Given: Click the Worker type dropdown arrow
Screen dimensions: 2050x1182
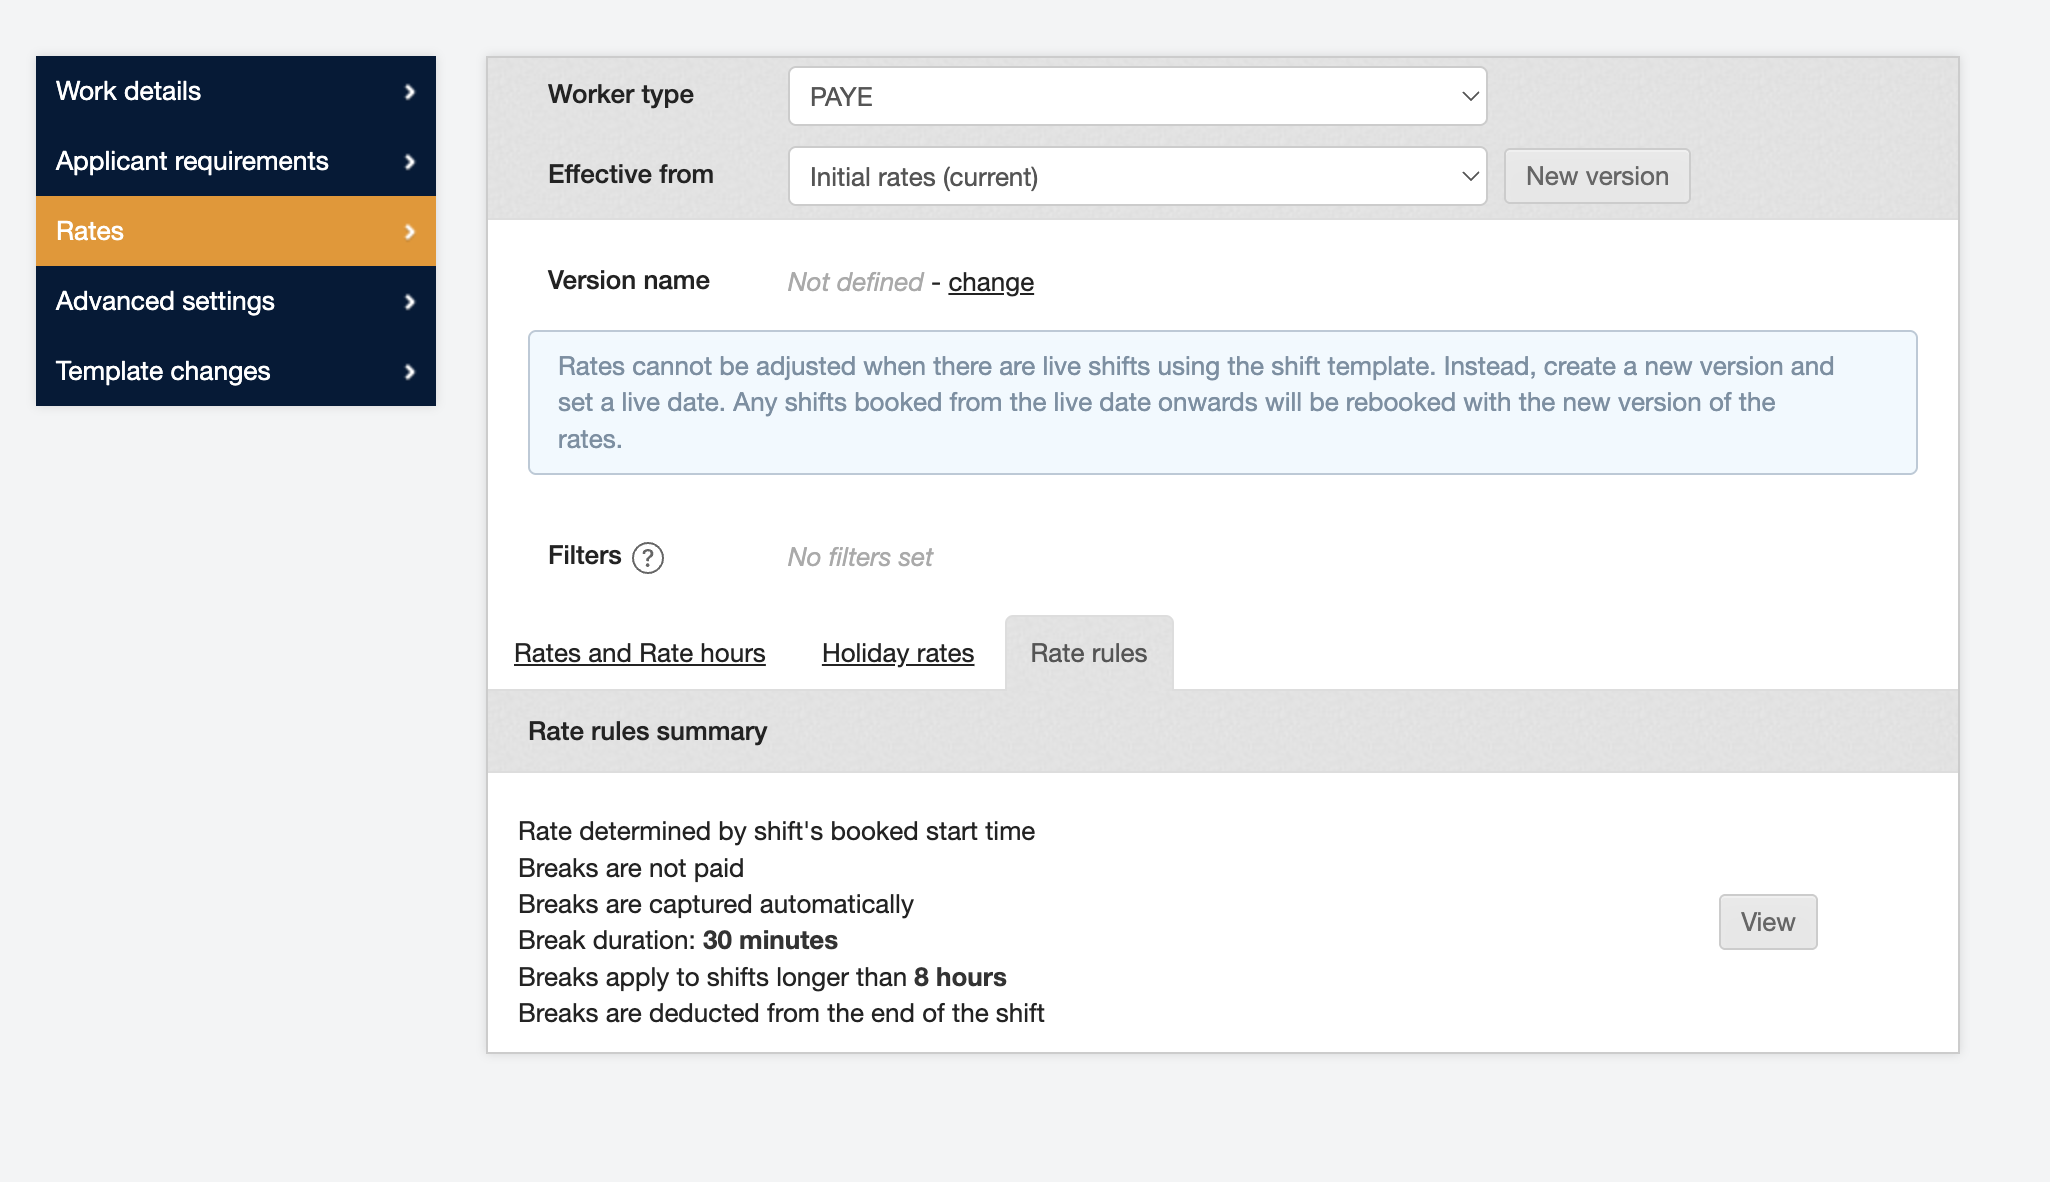Looking at the screenshot, I should pyautogui.click(x=1469, y=97).
